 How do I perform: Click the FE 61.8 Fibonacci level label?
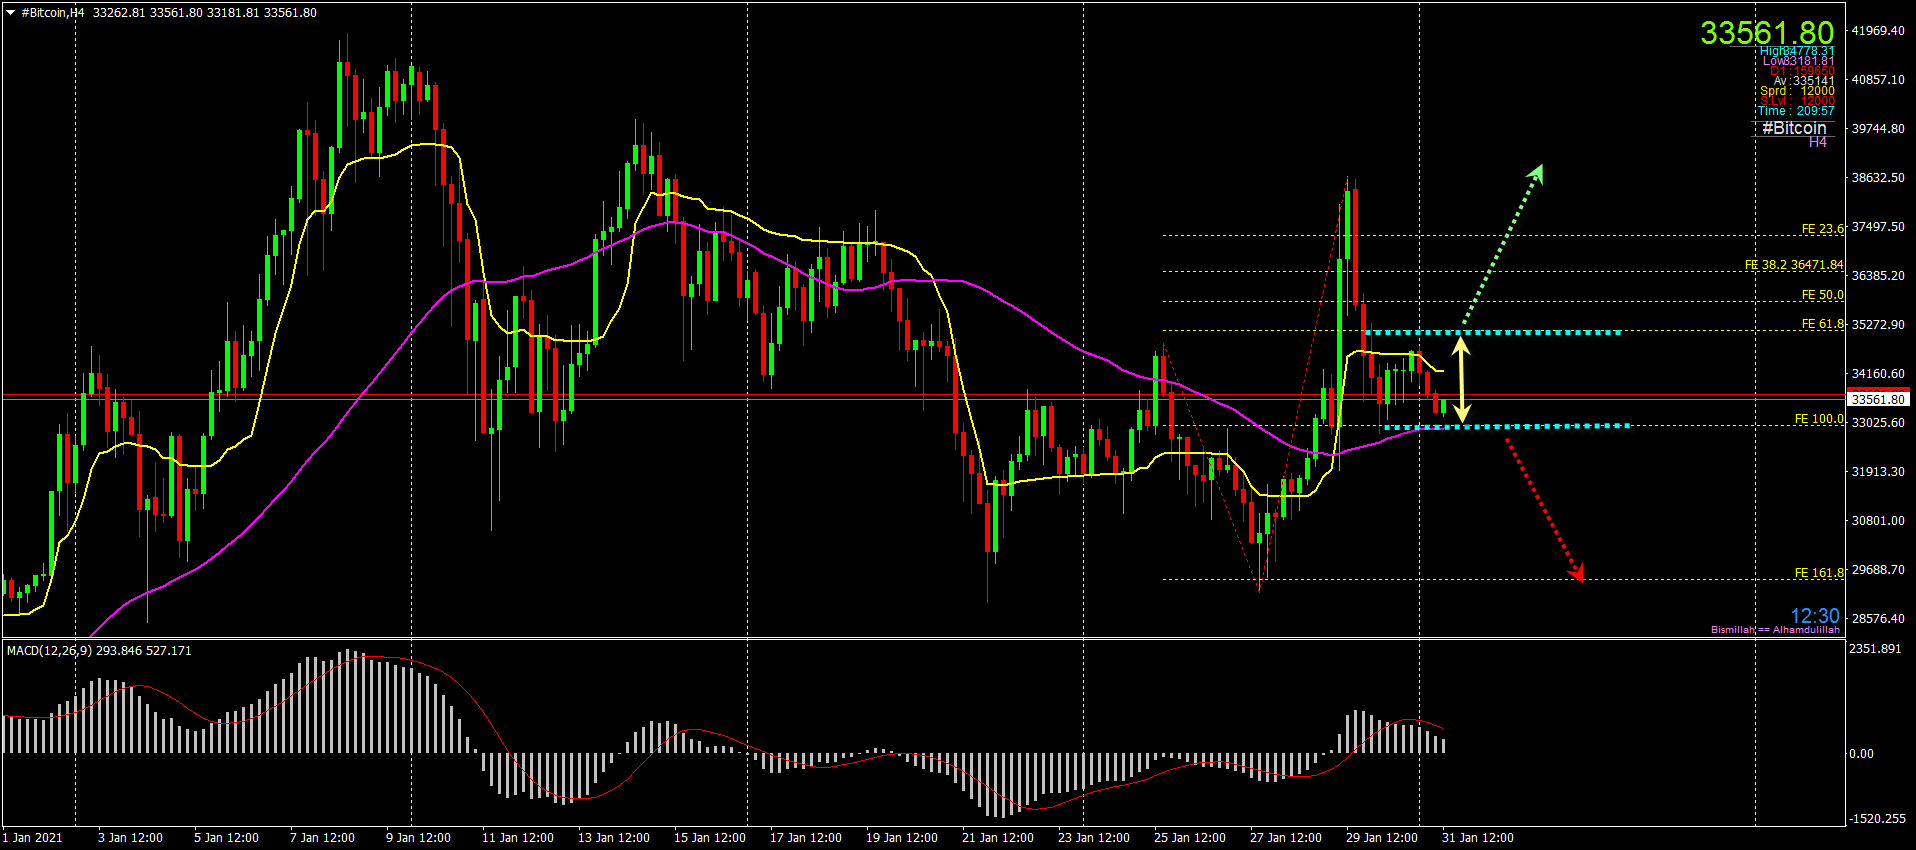point(1822,324)
